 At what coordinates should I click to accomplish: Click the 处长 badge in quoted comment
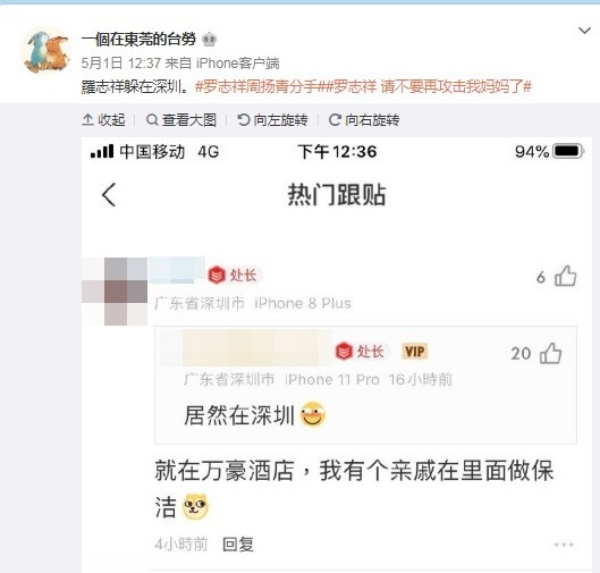tap(360, 351)
